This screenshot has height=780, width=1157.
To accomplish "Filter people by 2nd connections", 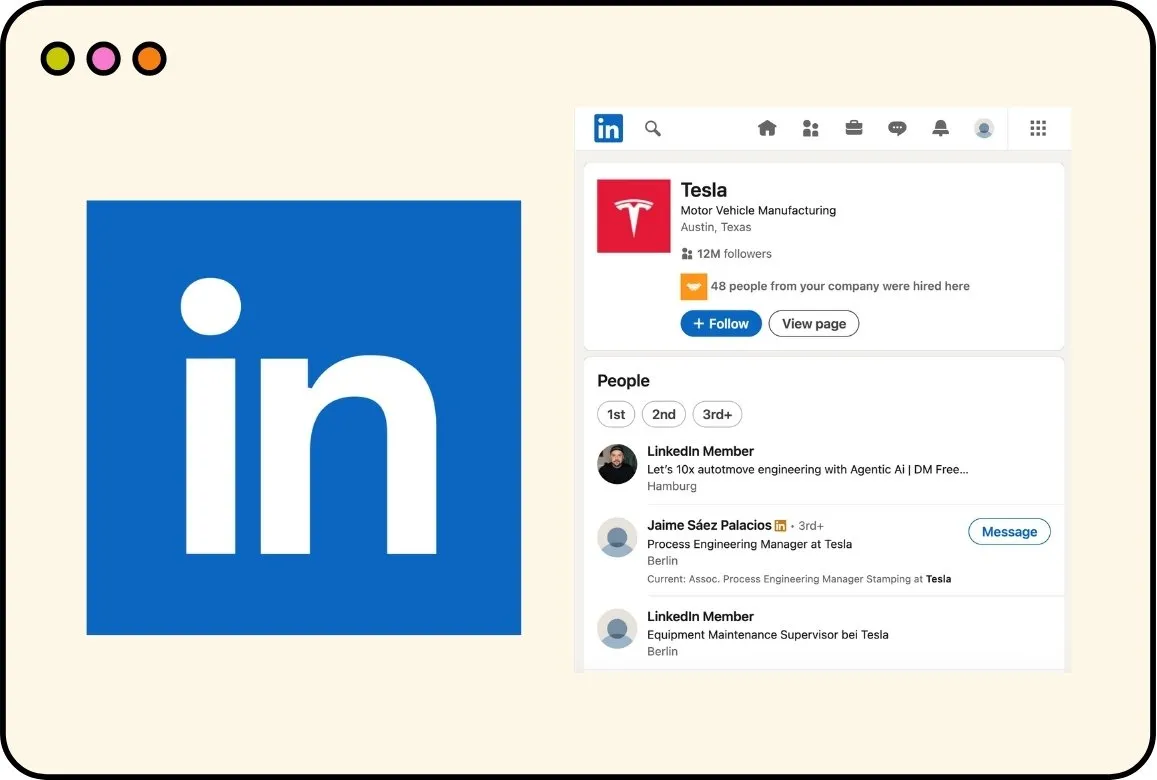I will (663, 414).
